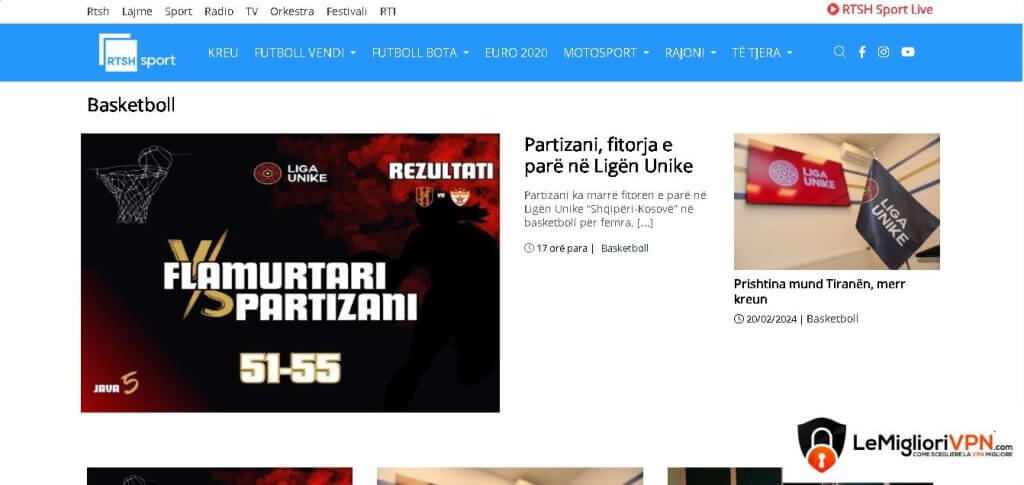The image size is (1024, 485).
Task: Expand the FUTBOLL BOTA dropdown
Action: [x=421, y=53]
